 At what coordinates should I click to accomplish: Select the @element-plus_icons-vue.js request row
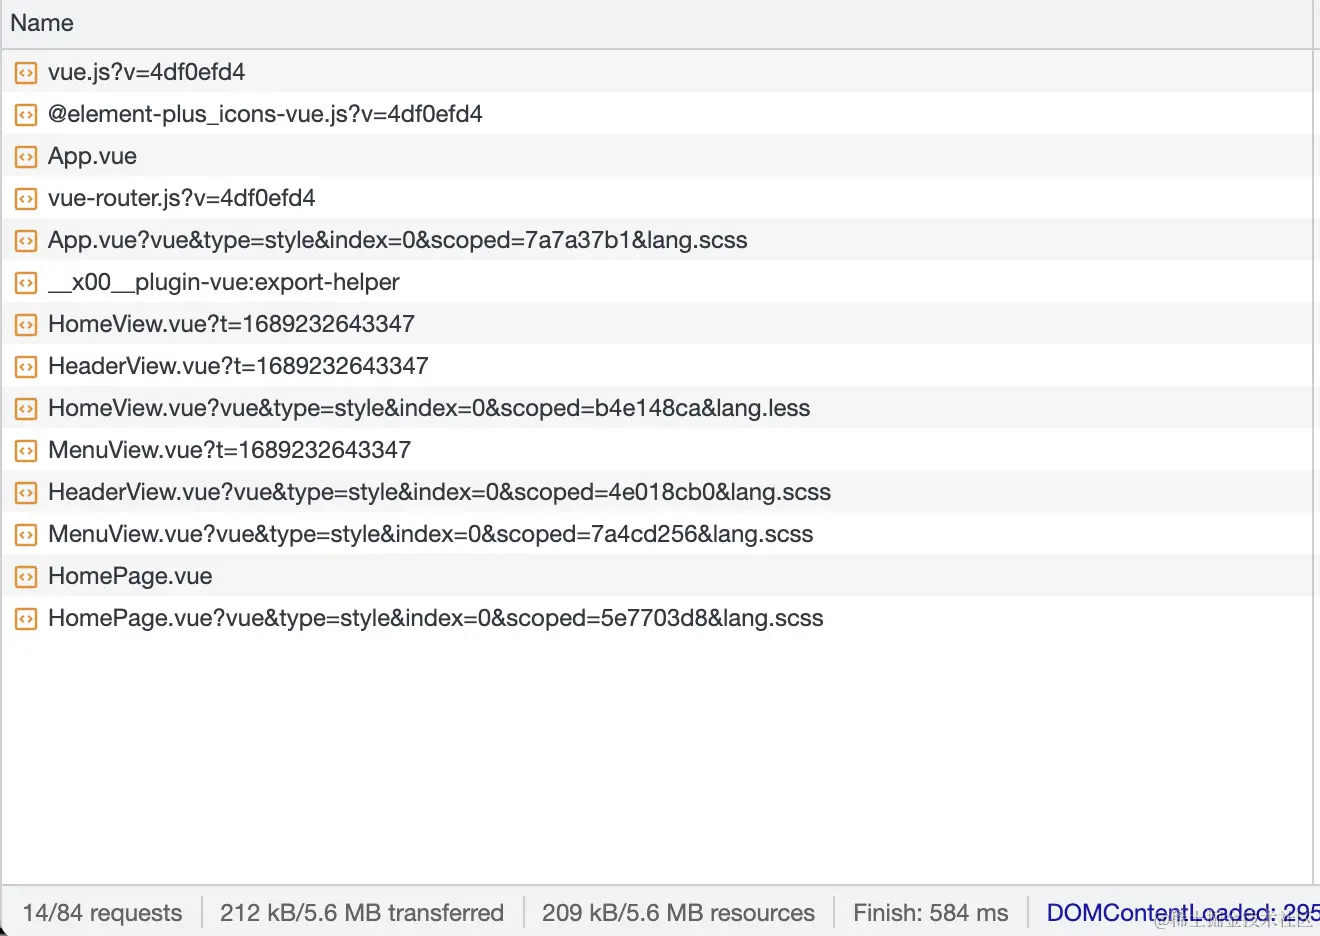[265, 114]
